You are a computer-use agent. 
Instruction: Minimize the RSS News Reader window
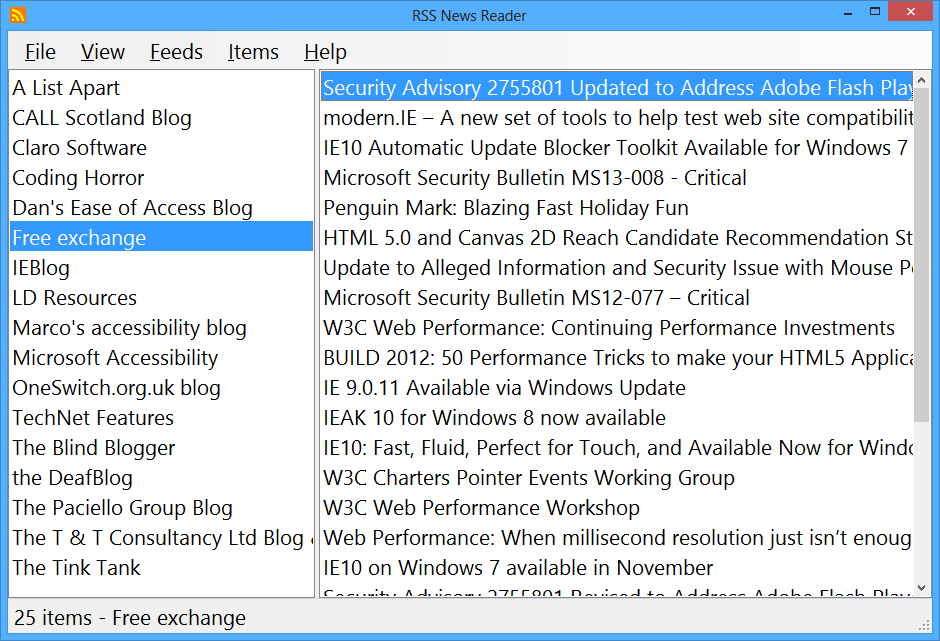848,13
